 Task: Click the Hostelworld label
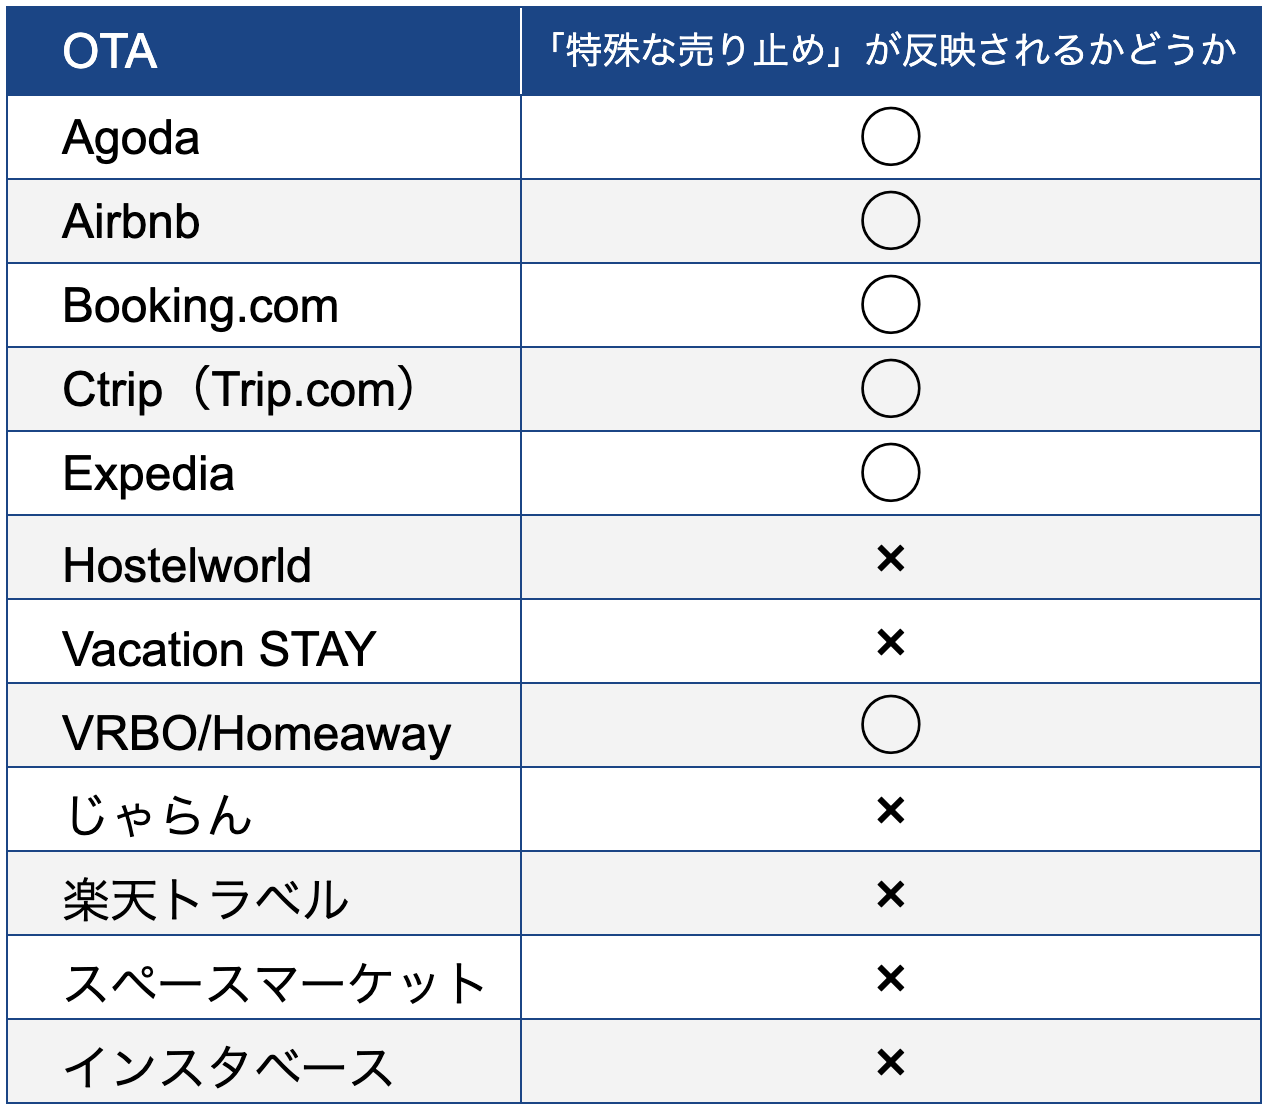pos(187,566)
